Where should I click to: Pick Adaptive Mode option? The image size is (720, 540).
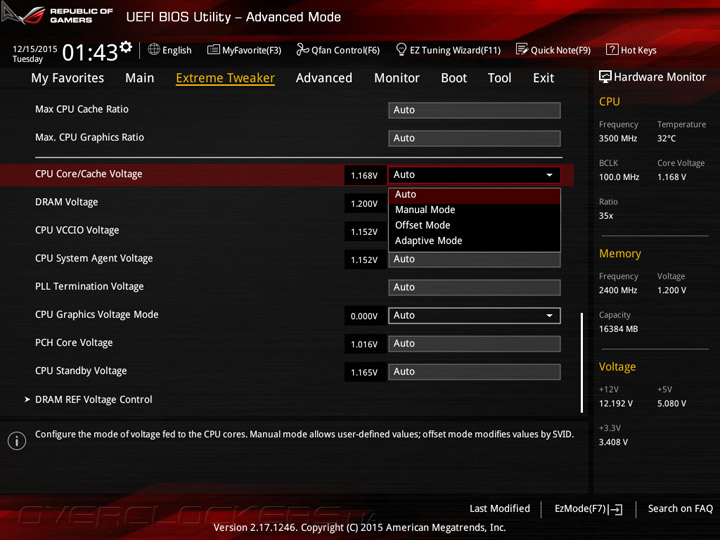click(x=474, y=241)
